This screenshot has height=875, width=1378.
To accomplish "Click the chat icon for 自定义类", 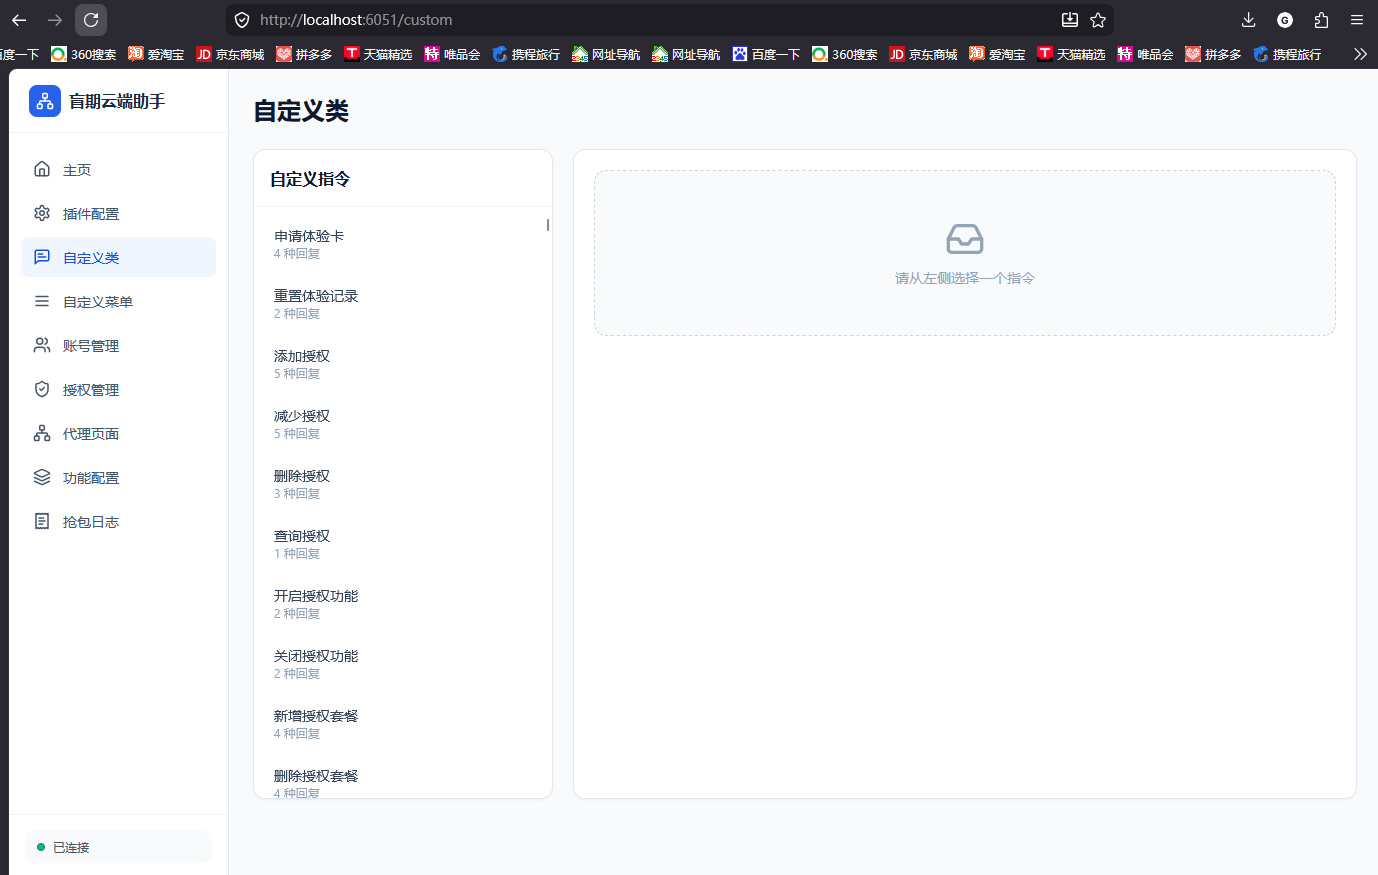I will pyautogui.click(x=42, y=257).
